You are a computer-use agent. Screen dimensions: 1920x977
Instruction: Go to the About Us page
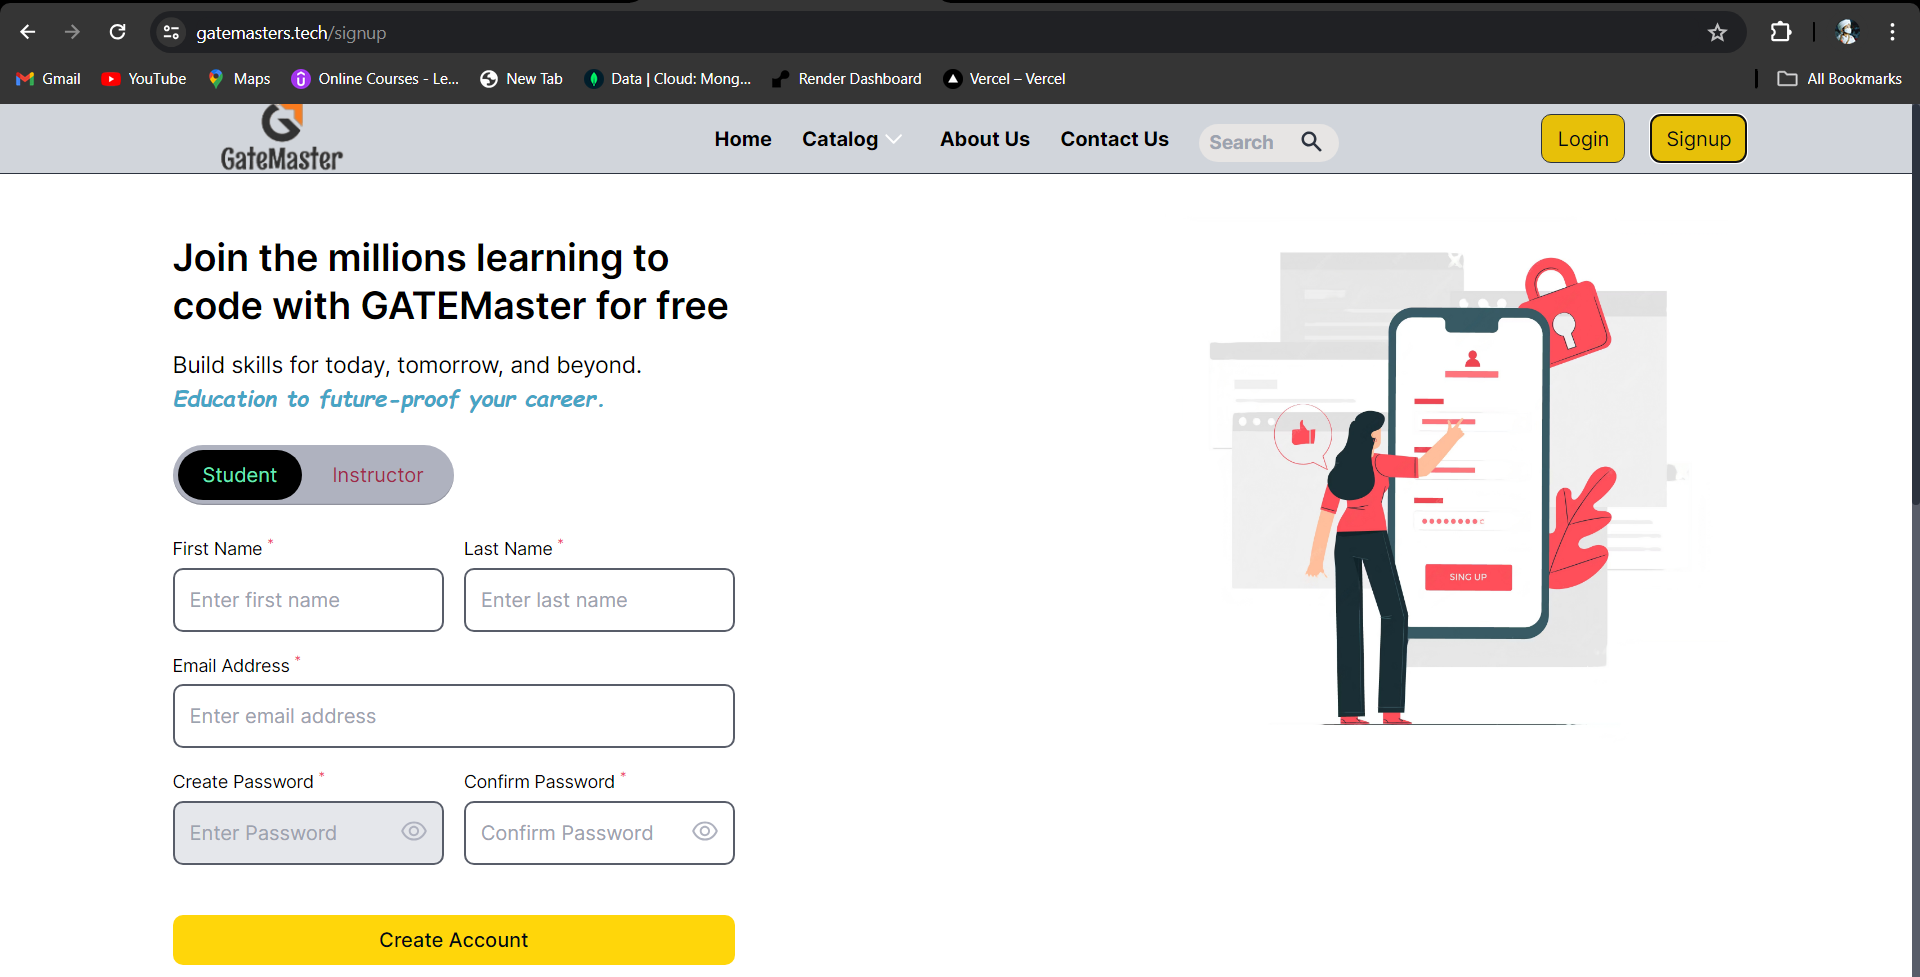pos(984,139)
